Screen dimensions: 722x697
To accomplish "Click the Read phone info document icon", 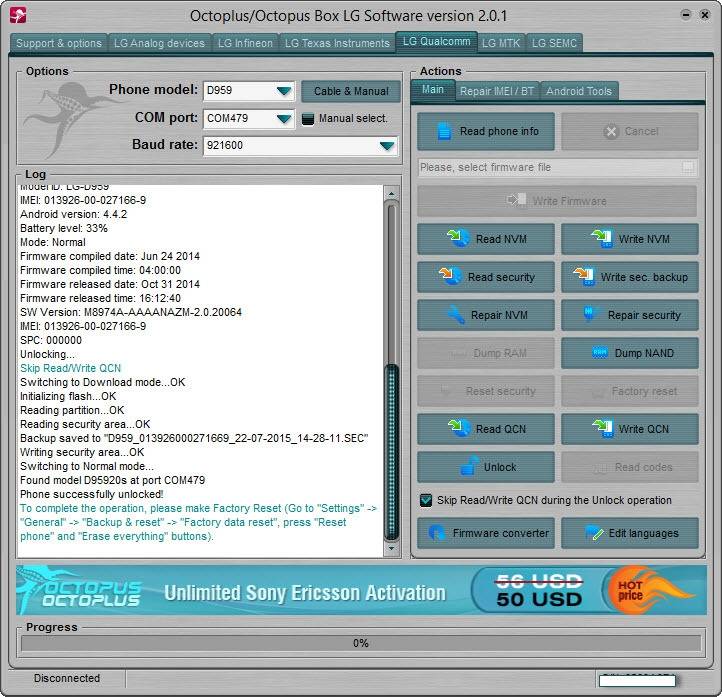I will coord(444,131).
